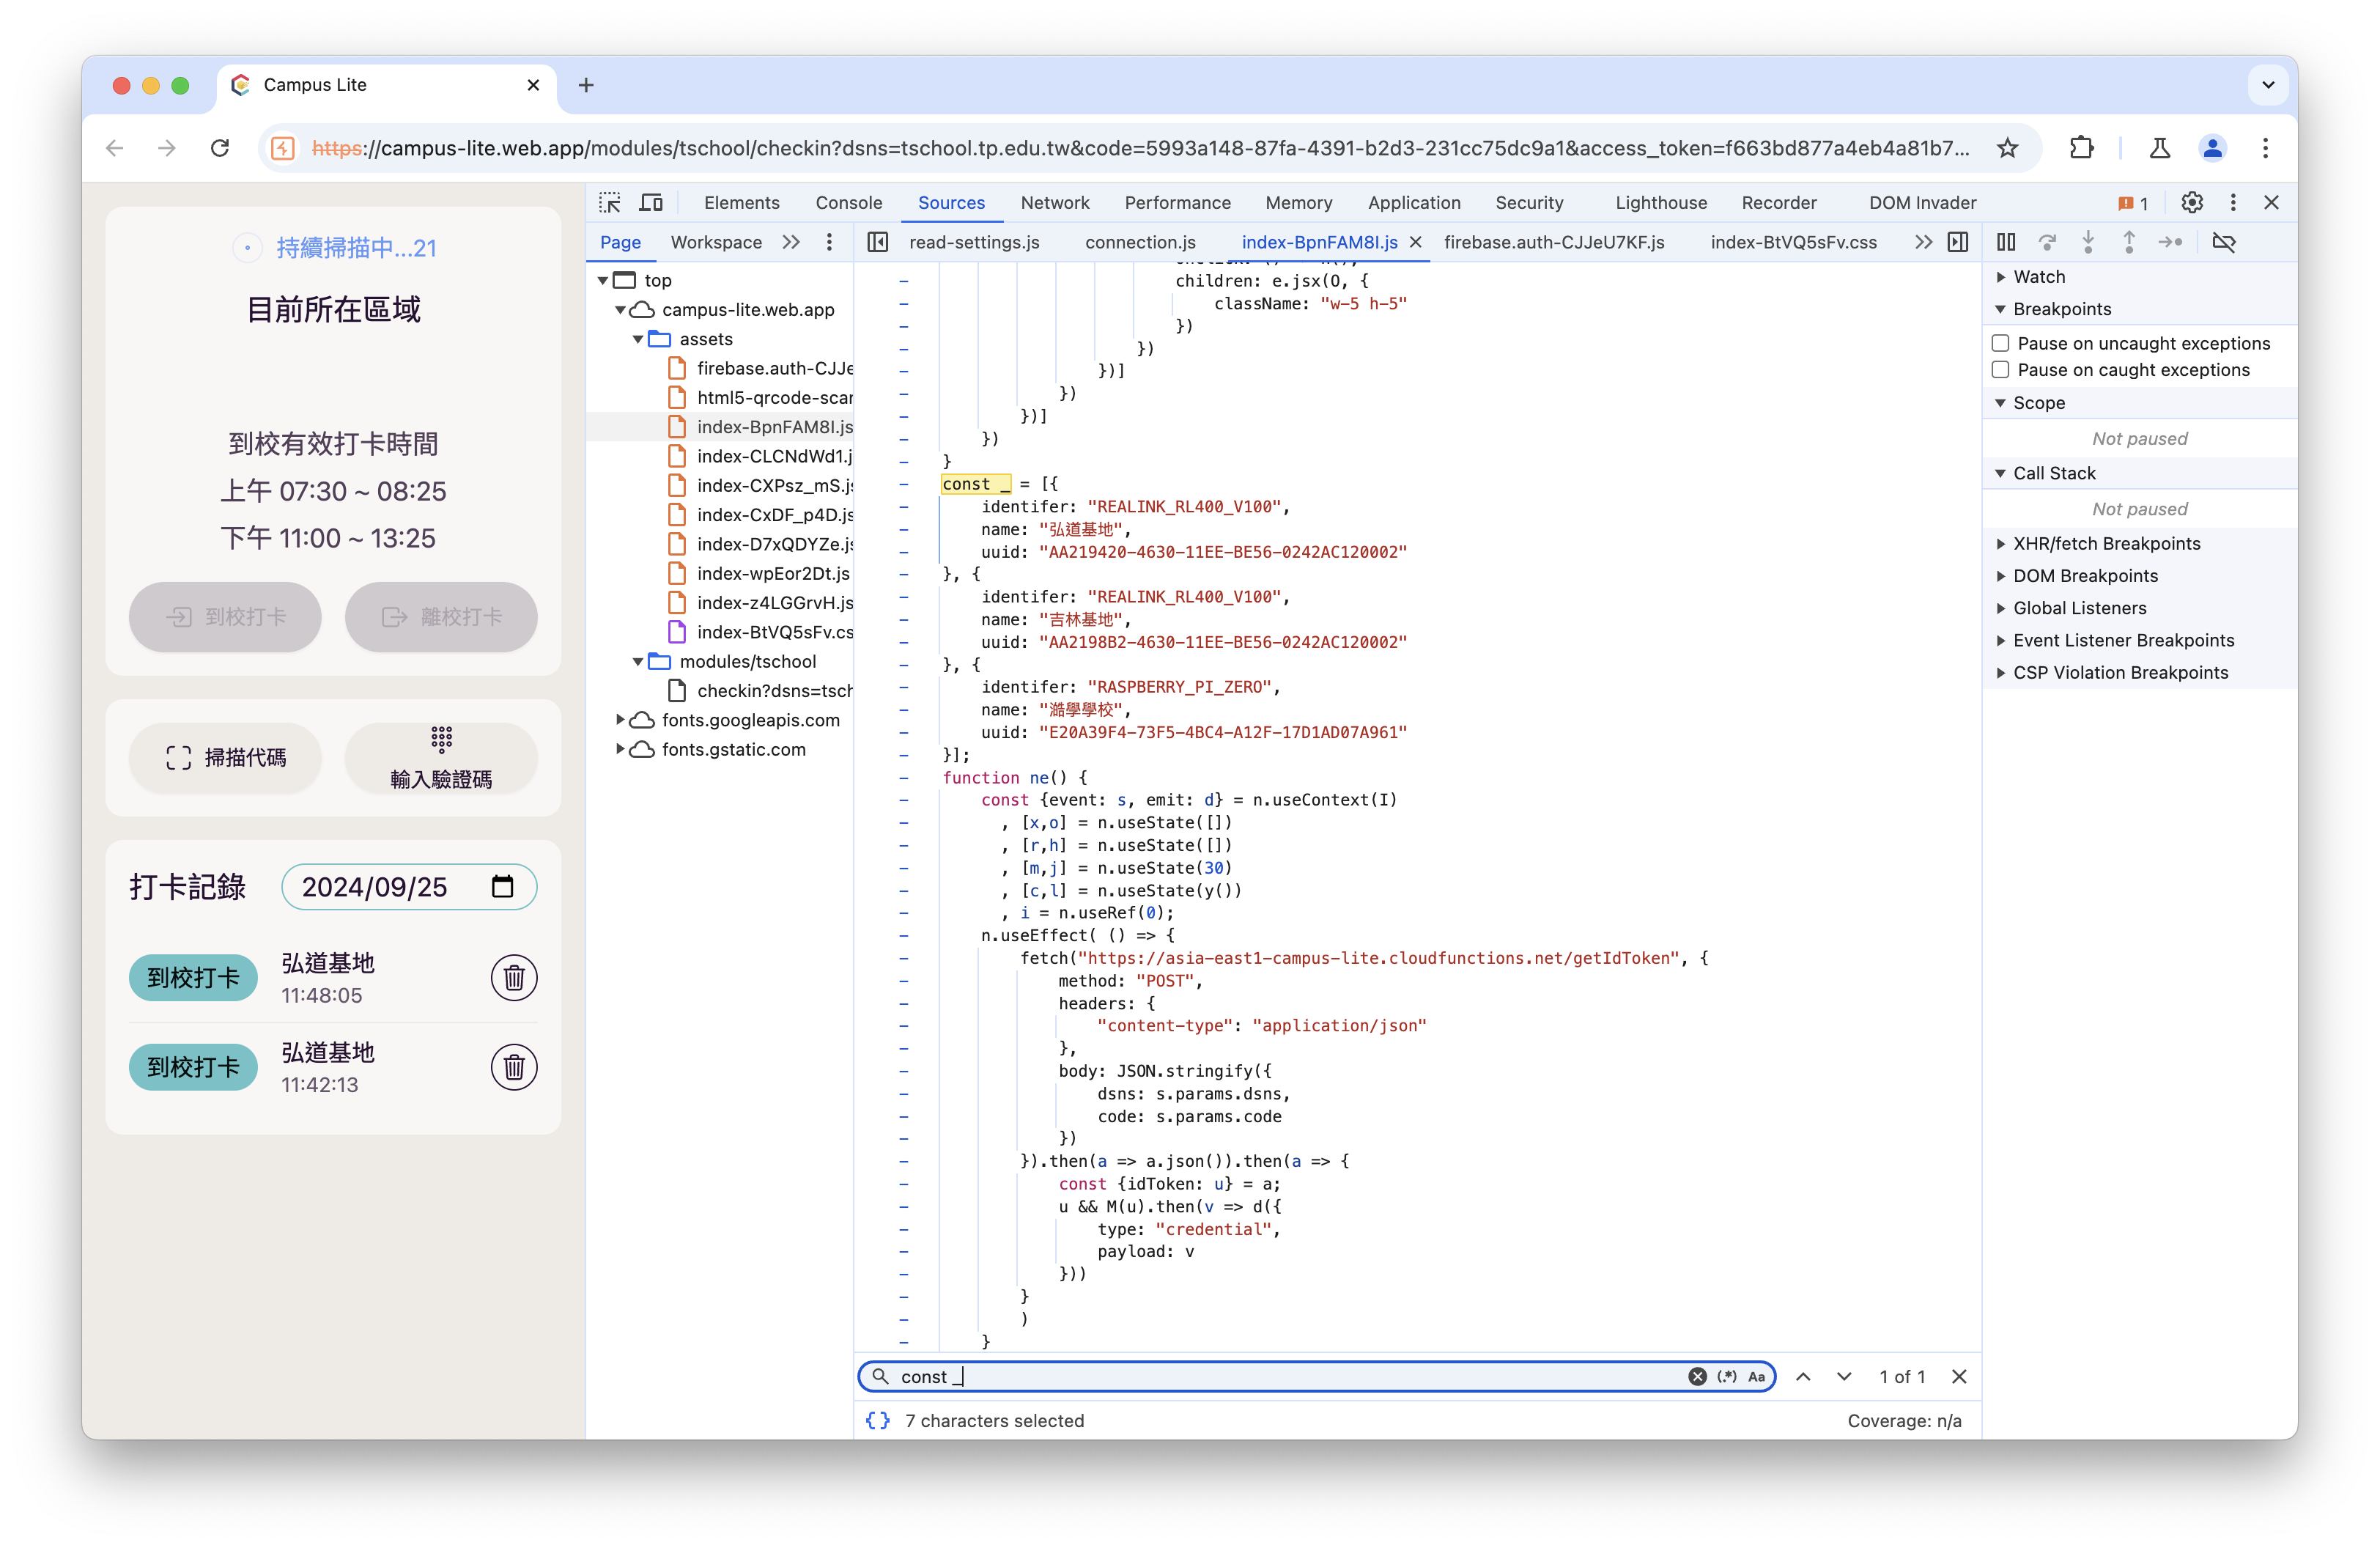Viewport: 2380px width, 1548px height.
Task: Click the pretty print braces icon
Action: click(x=877, y=1420)
